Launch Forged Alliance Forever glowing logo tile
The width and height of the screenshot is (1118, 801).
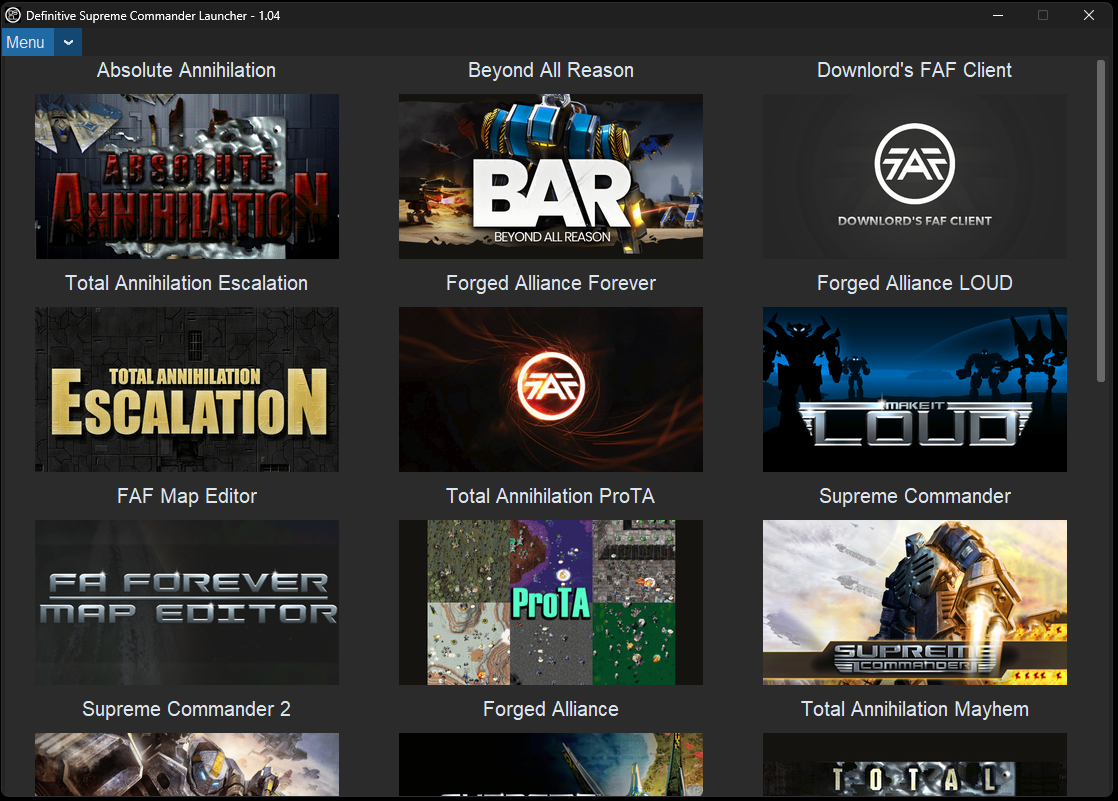click(550, 389)
